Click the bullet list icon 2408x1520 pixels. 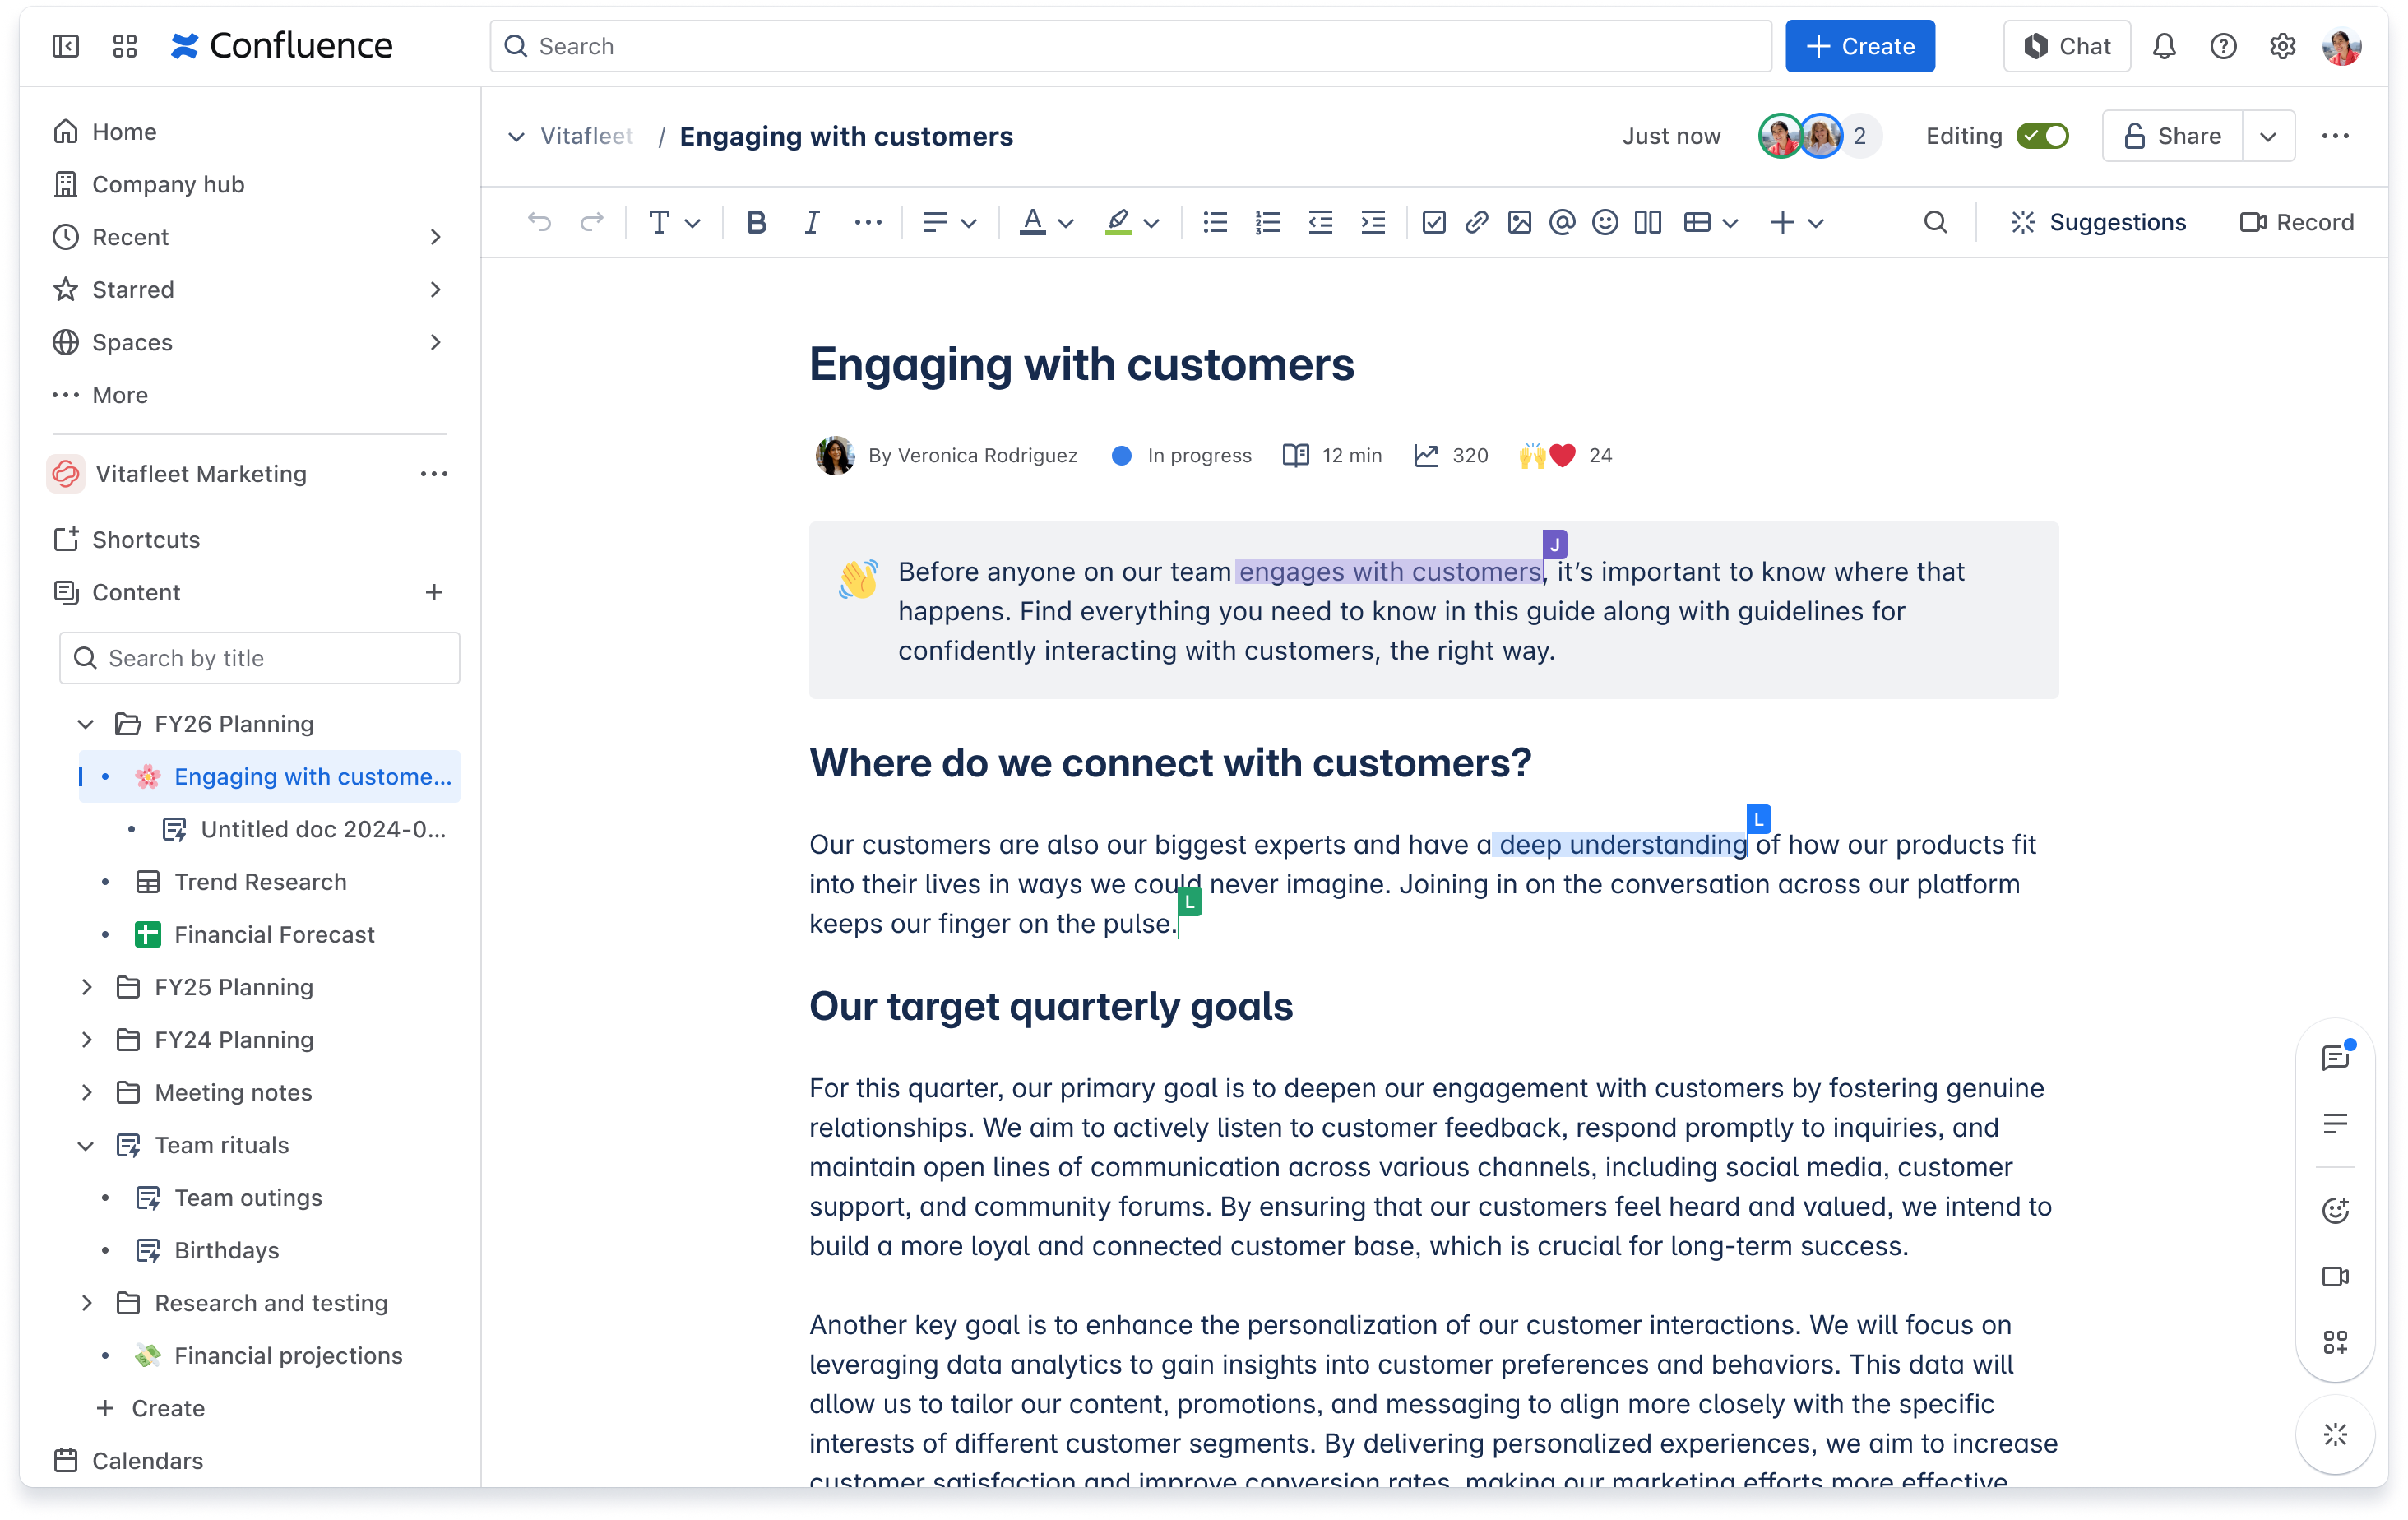[x=1213, y=222]
